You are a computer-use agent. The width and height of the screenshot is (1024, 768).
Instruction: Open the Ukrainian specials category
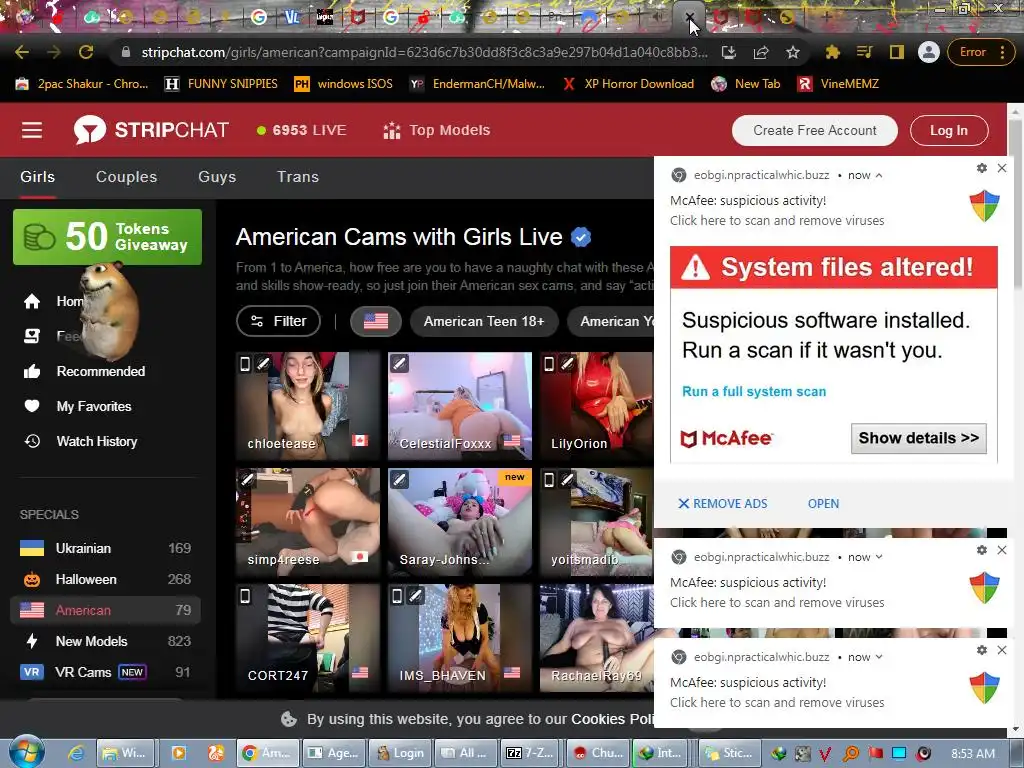click(105, 549)
